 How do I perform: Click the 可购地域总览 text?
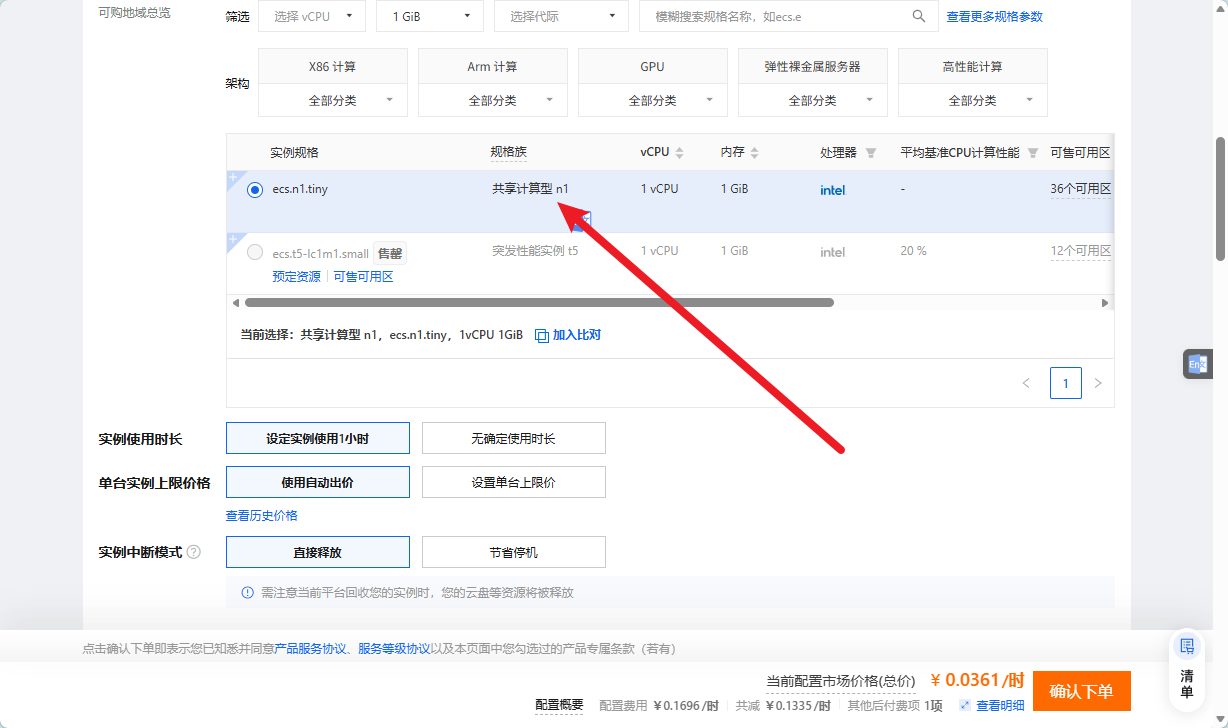tap(135, 13)
